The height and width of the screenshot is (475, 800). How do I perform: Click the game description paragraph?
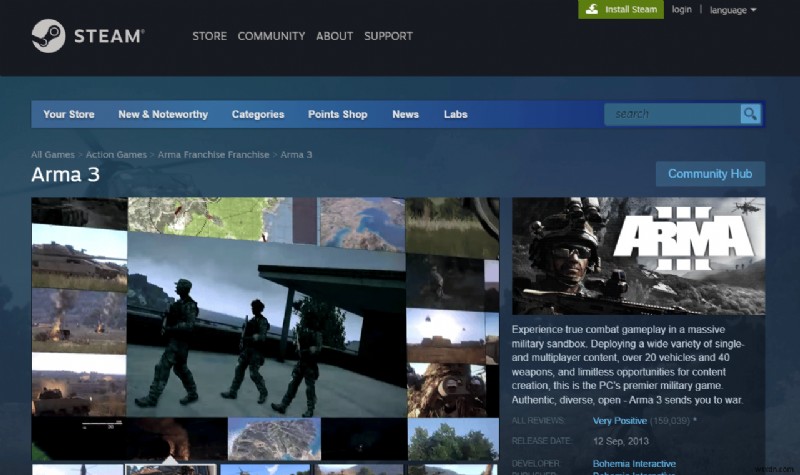(628, 365)
